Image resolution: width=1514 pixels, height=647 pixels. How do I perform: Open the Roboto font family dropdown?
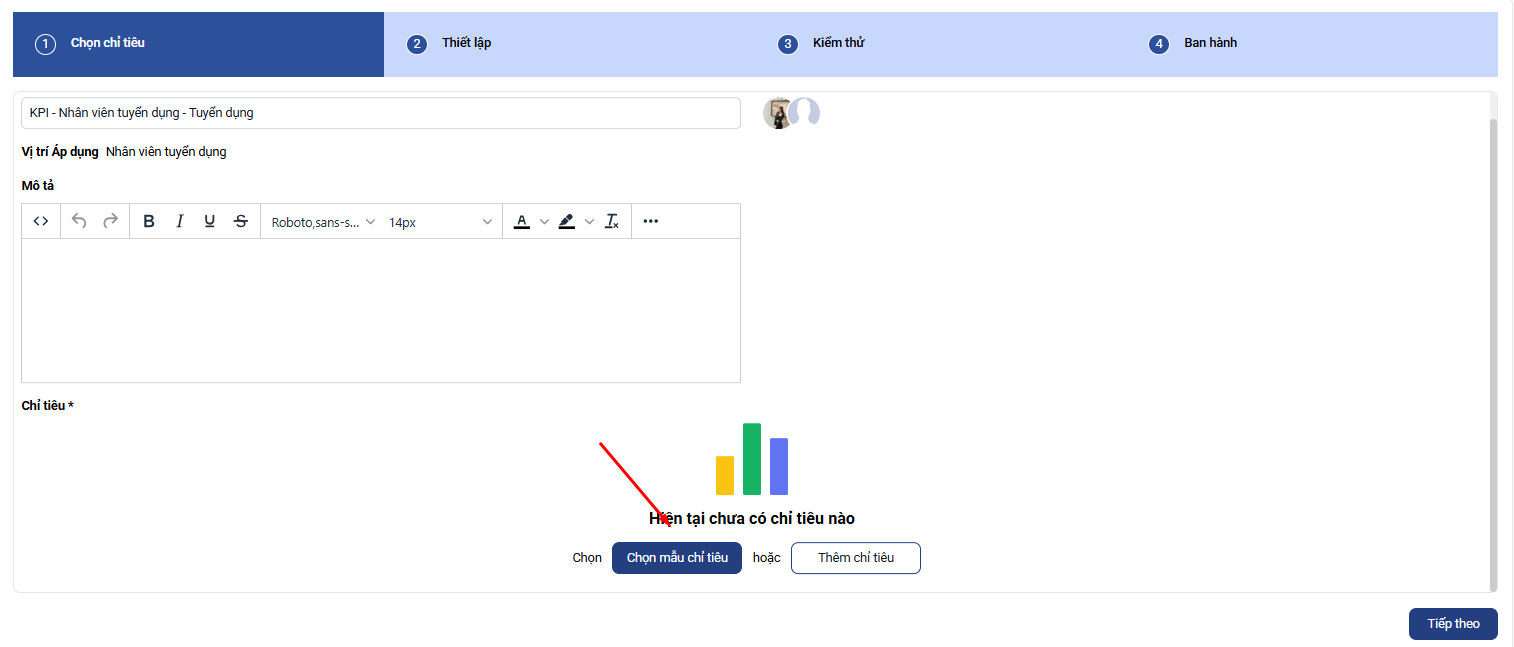click(323, 222)
